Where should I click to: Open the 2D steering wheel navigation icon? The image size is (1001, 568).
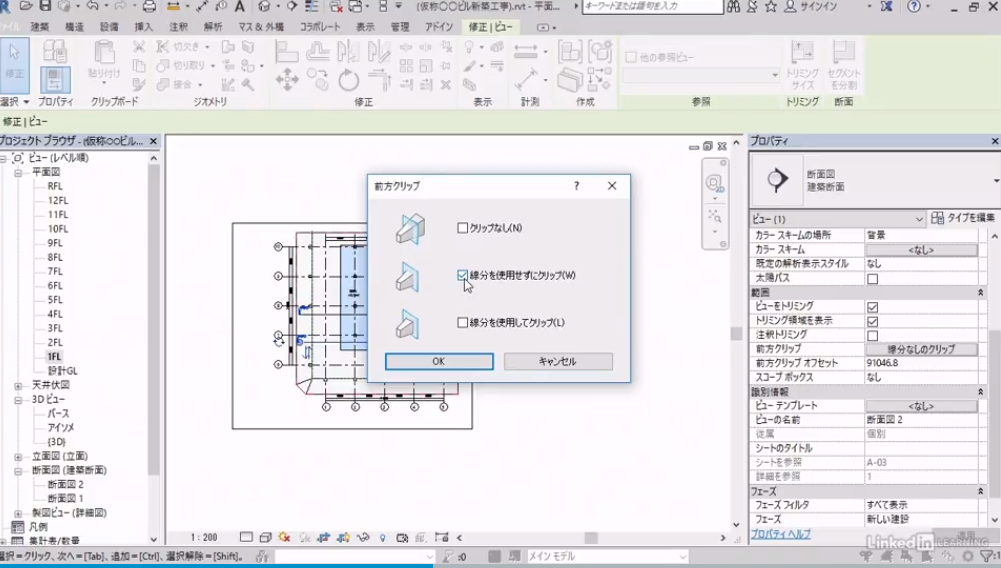(x=714, y=183)
